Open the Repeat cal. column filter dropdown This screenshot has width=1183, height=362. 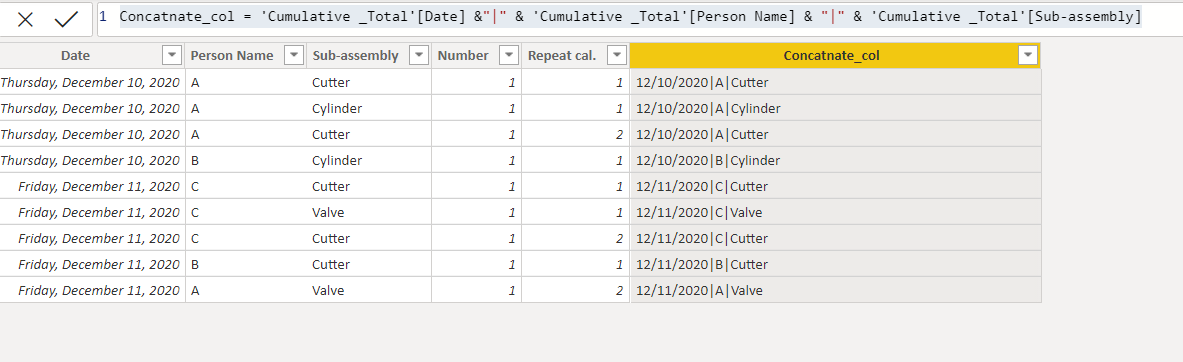[x=617, y=56]
